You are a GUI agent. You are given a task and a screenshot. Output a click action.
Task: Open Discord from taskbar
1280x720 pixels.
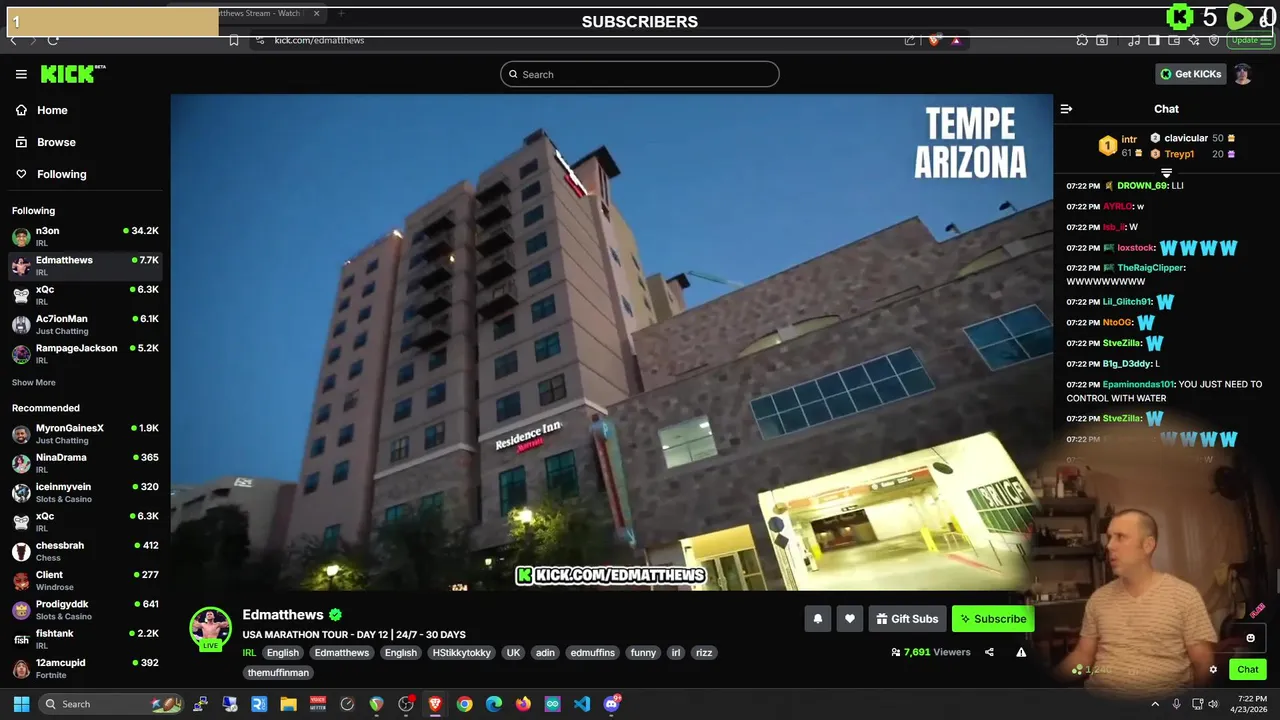point(612,704)
